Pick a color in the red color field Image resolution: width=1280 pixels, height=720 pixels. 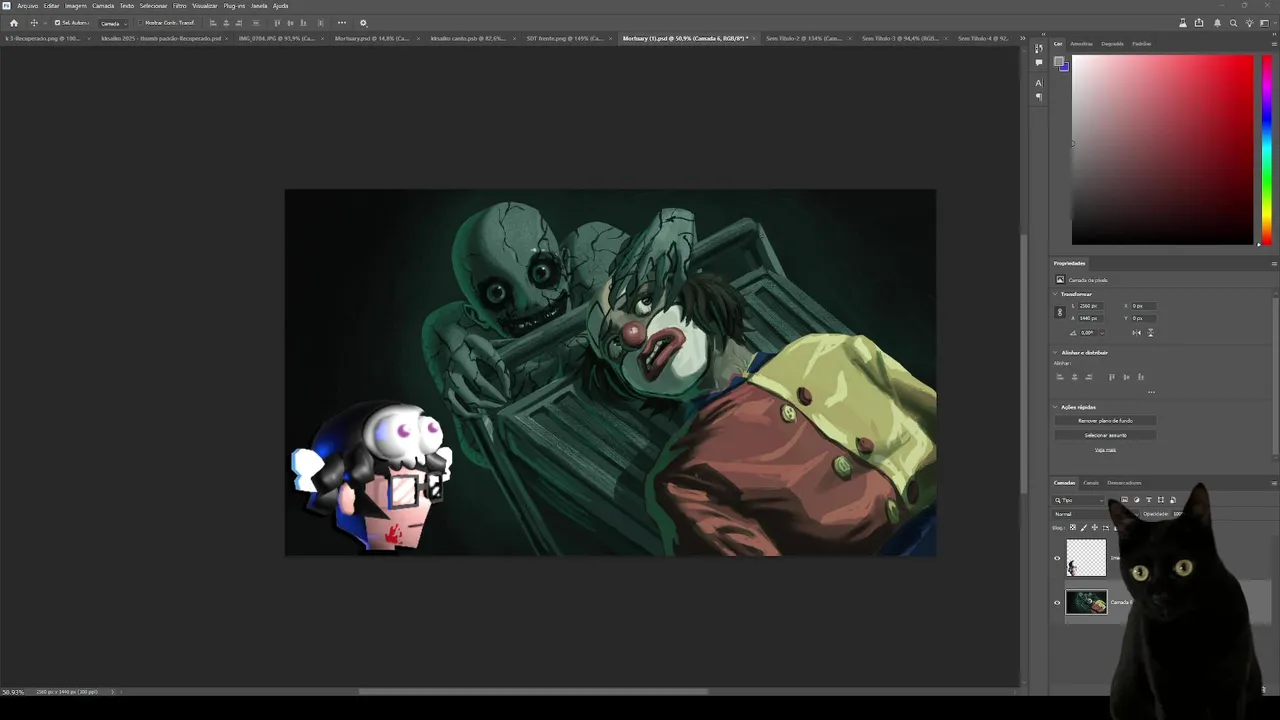point(1162,150)
